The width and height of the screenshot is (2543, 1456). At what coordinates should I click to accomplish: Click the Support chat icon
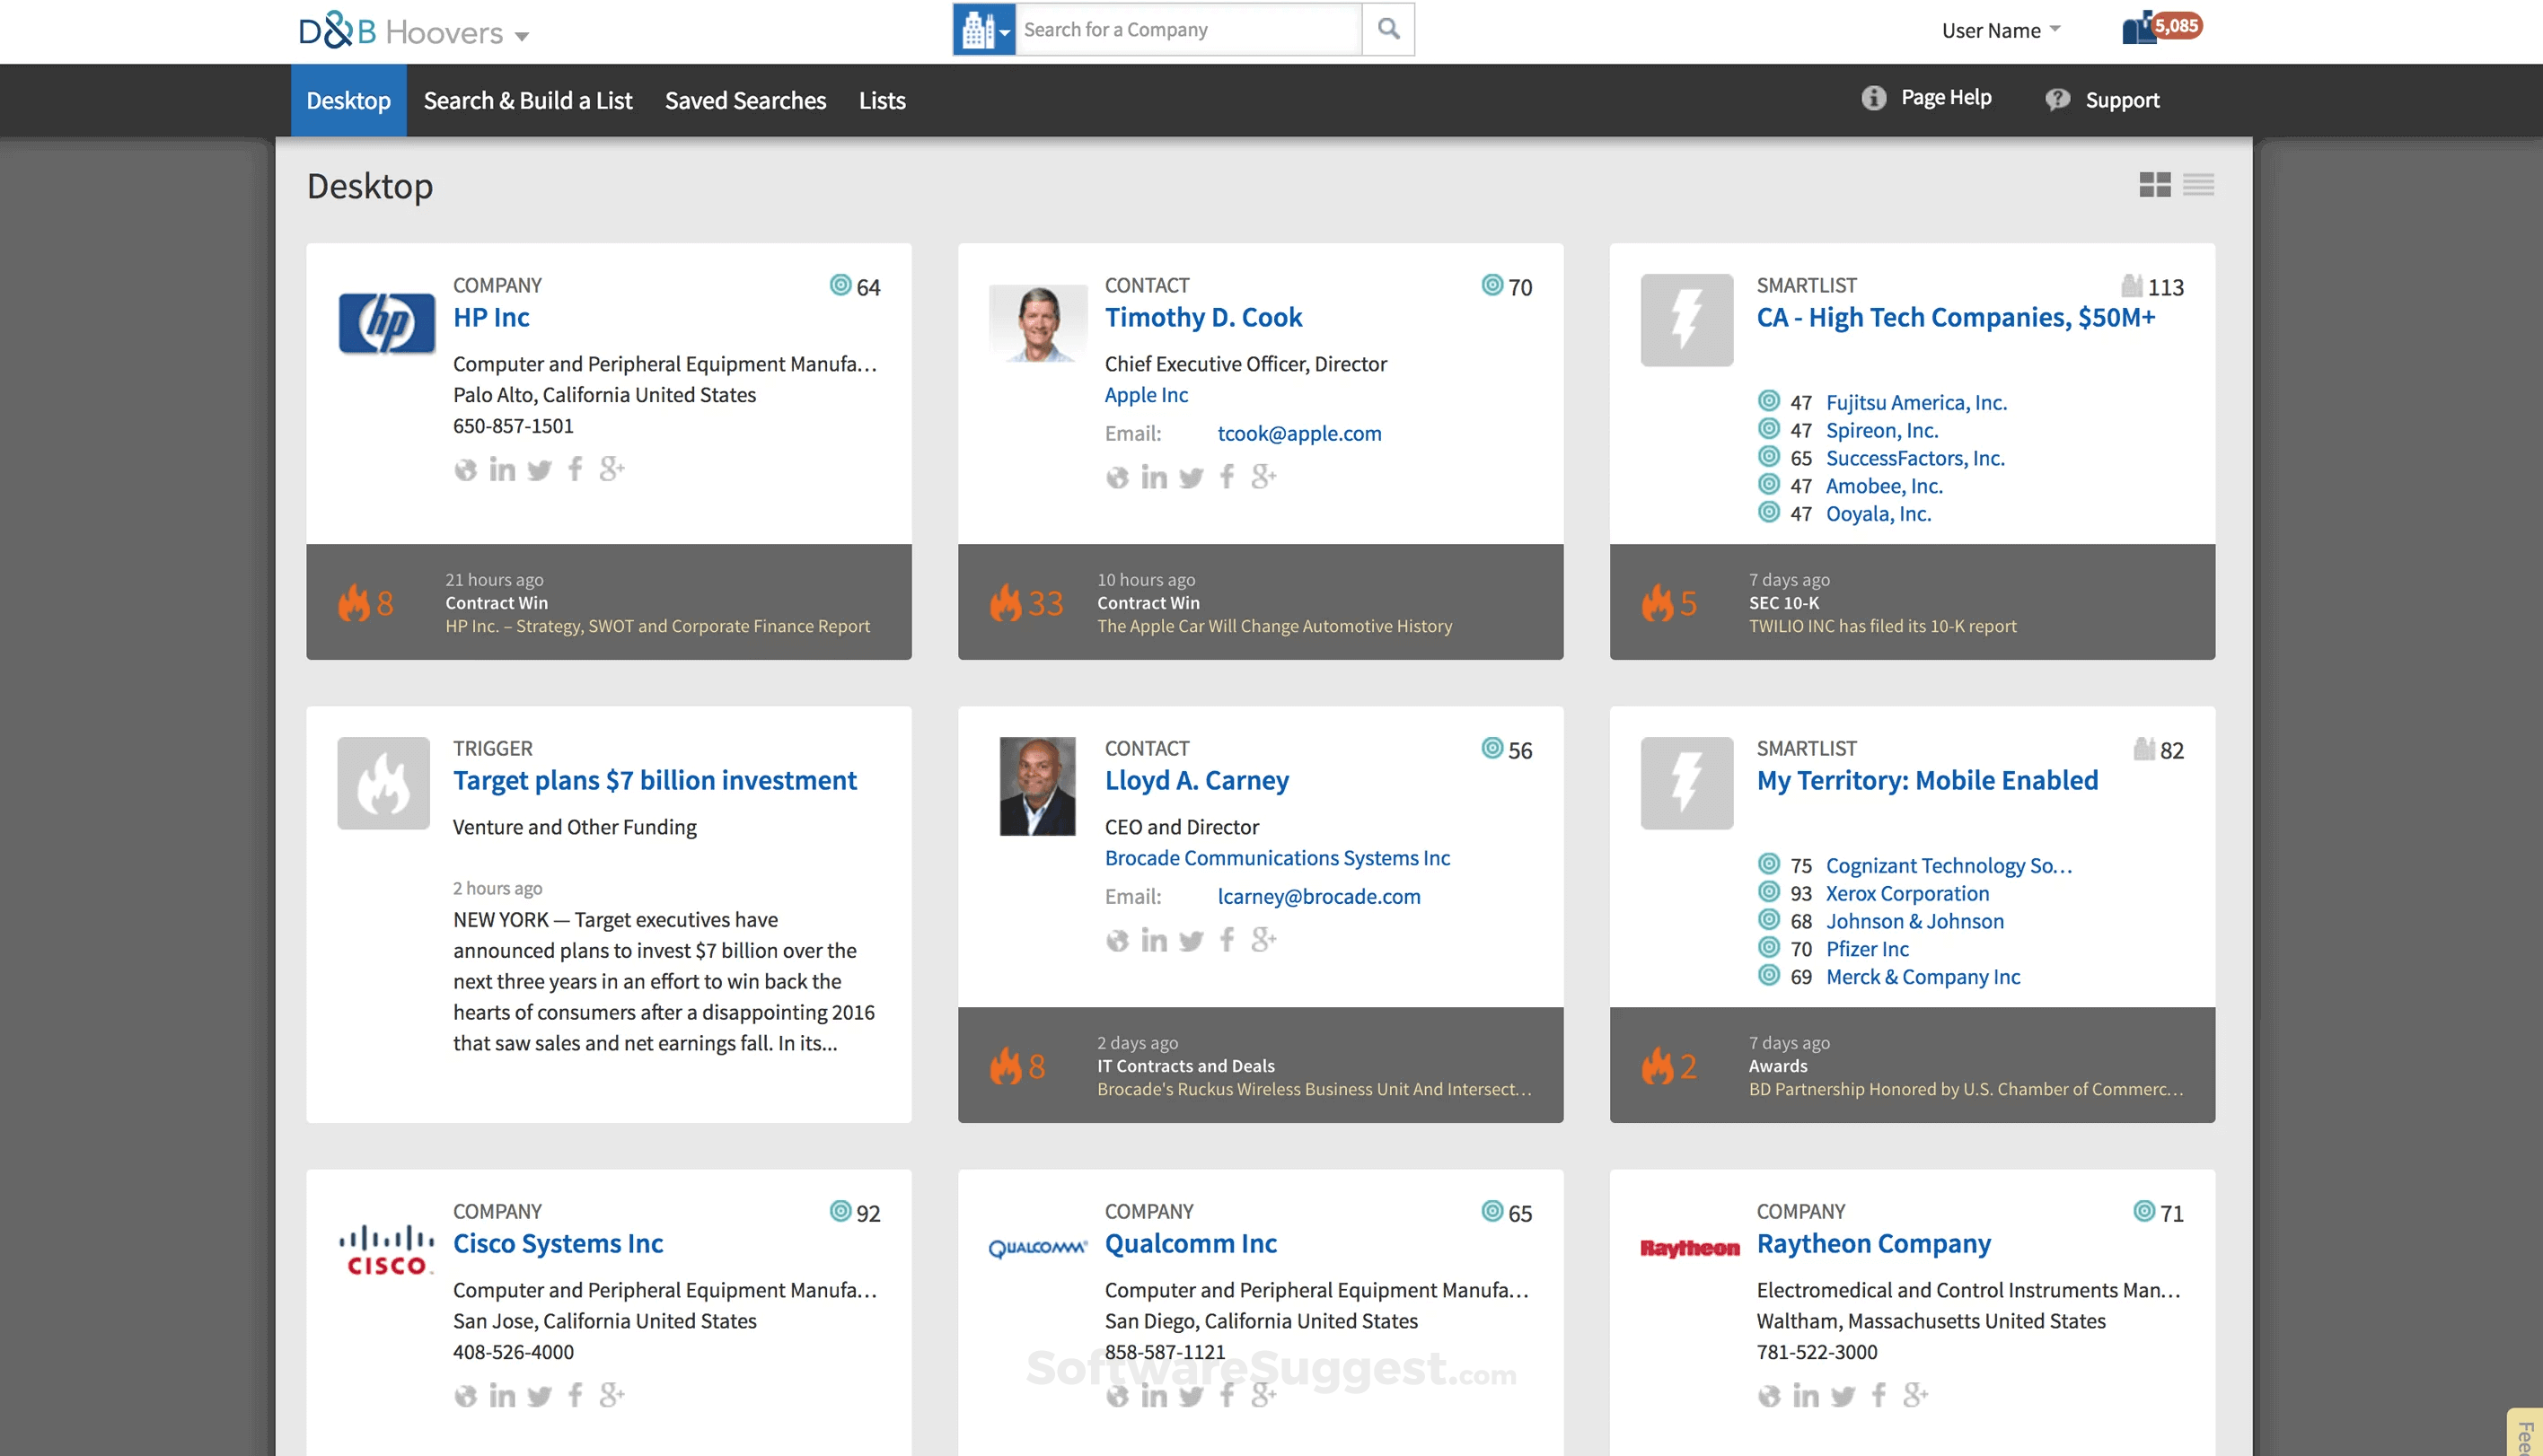click(x=2057, y=99)
